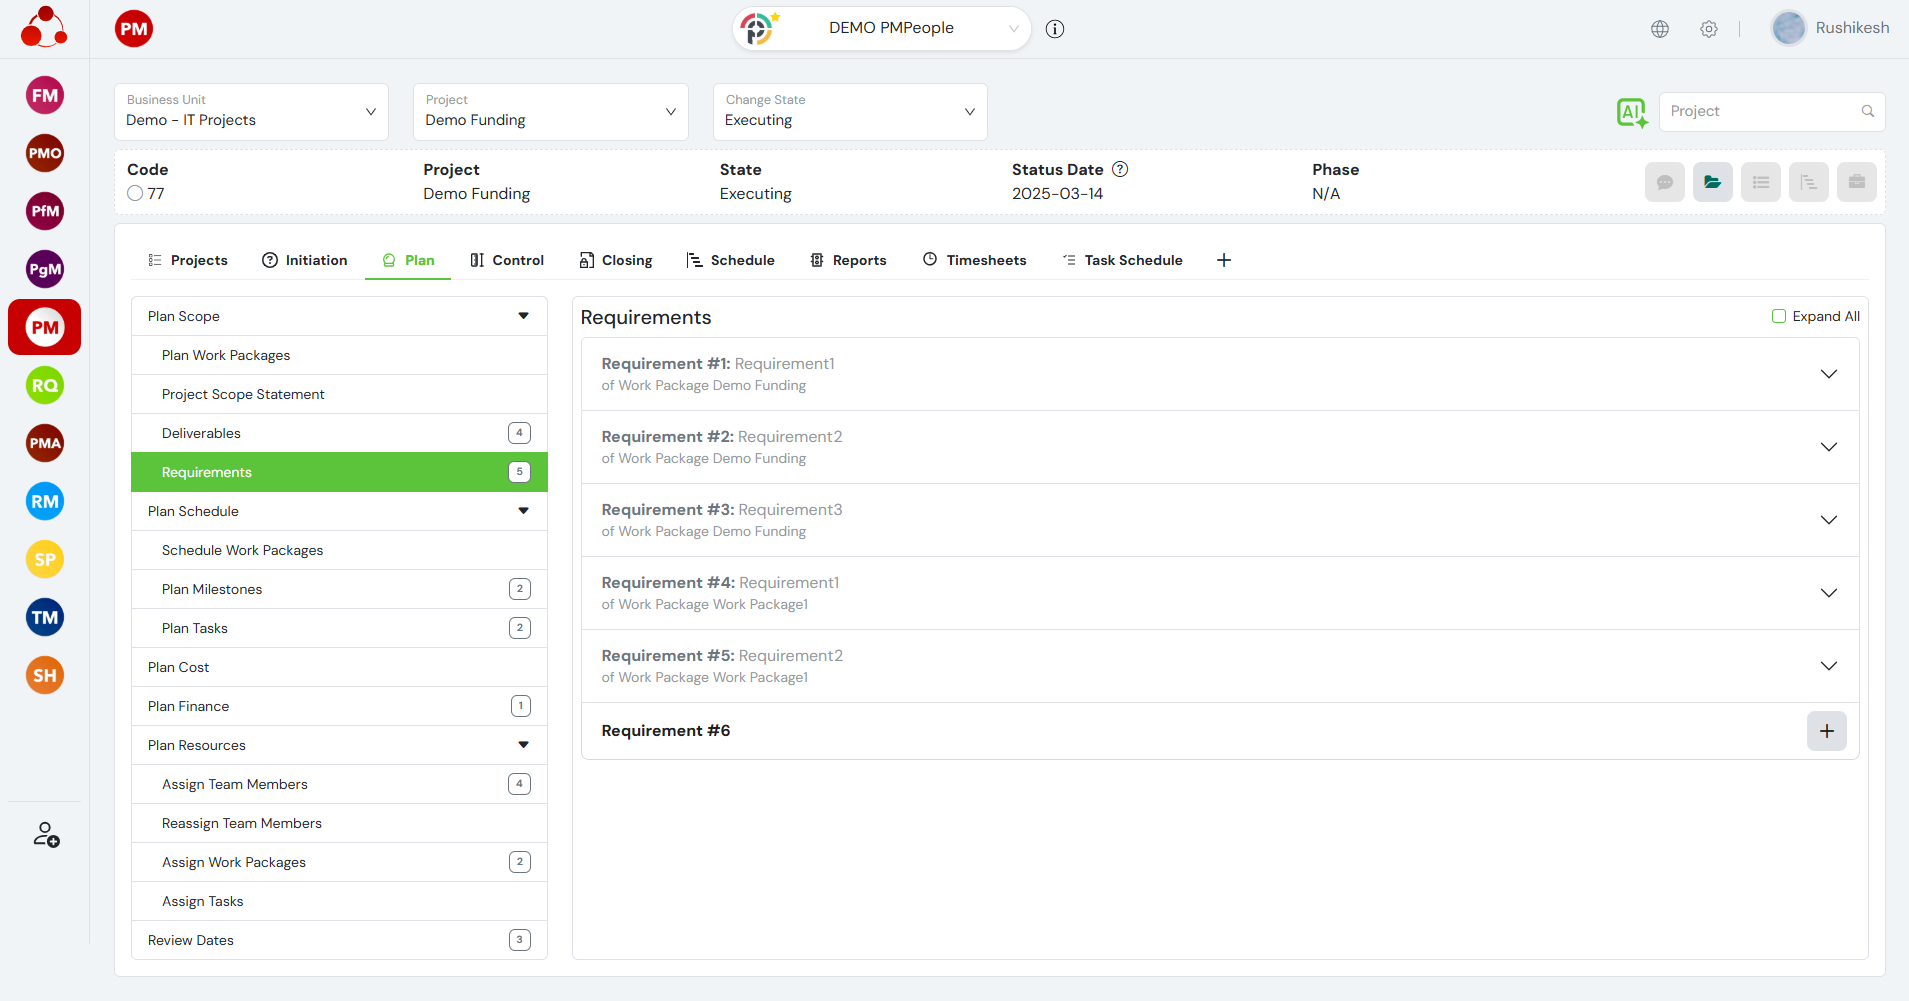Expand Requirement #1 chevron
The width and height of the screenshot is (1909, 1001).
(x=1828, y=374)
